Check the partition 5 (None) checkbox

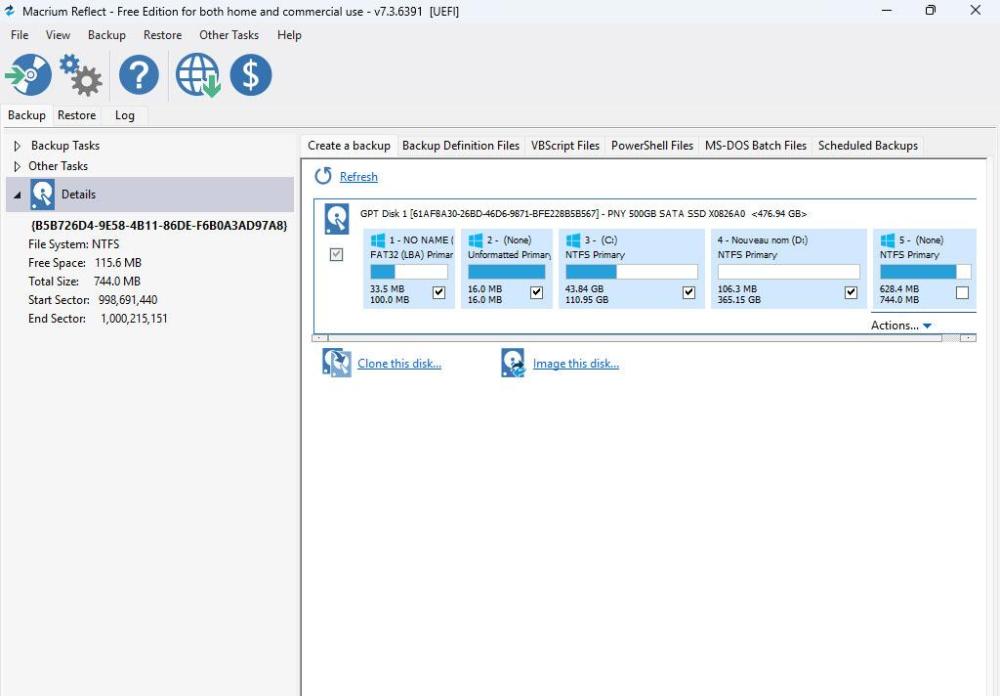coord(962,293)
